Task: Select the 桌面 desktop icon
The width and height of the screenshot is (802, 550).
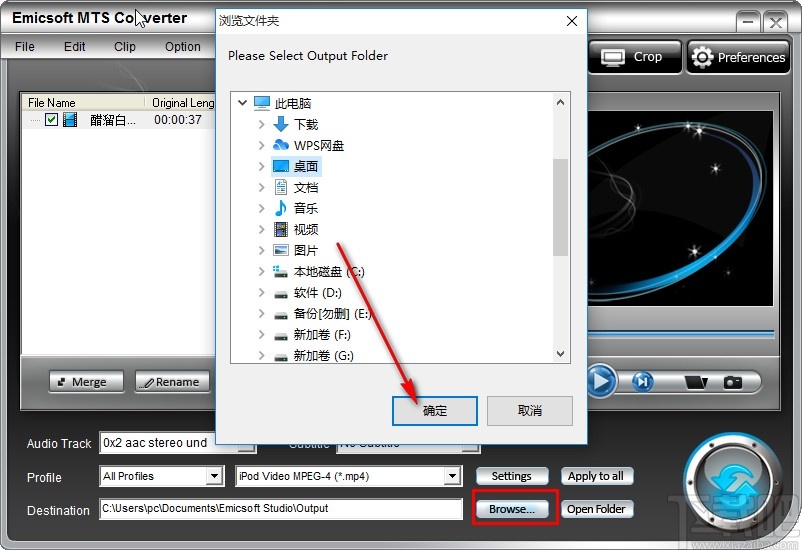Action: tap(281, 166)
